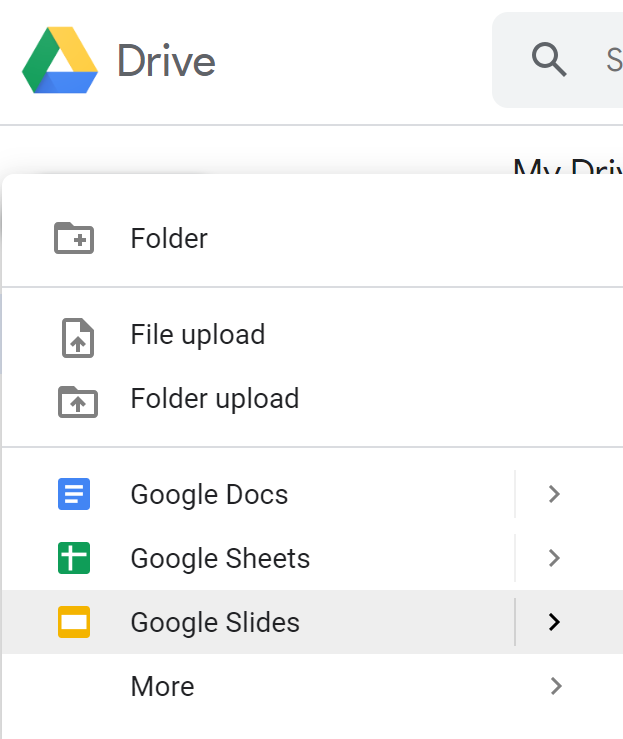The height and width of the screenshot is (739, 623).
Task: Select the Folder menu entry text
Action: (x=169, y=238)
